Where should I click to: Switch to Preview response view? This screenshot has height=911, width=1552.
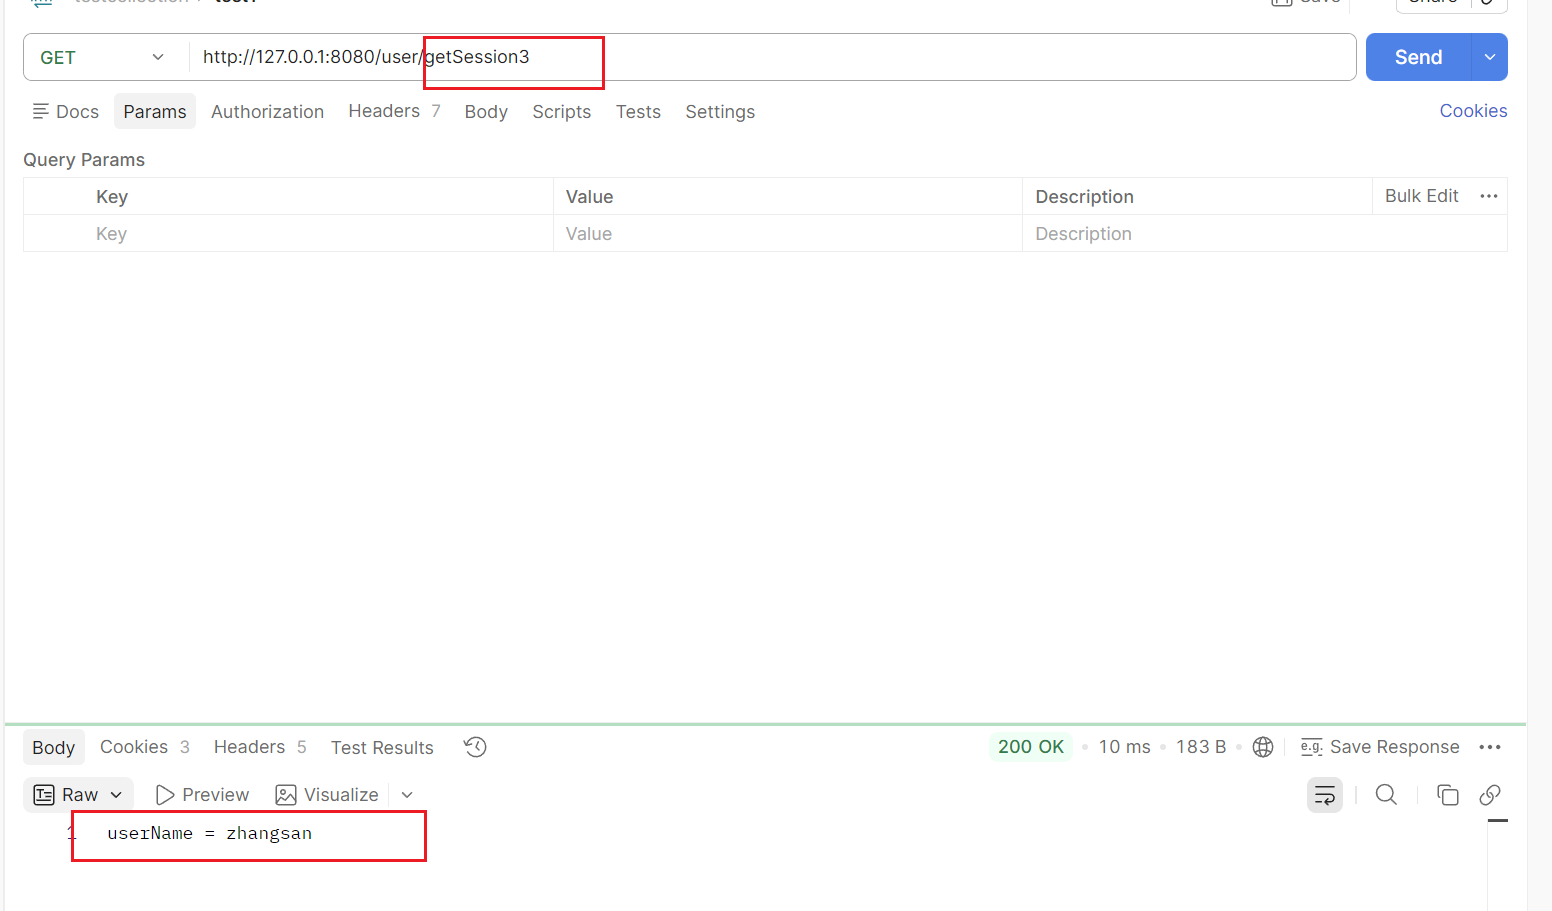[202, 794]
